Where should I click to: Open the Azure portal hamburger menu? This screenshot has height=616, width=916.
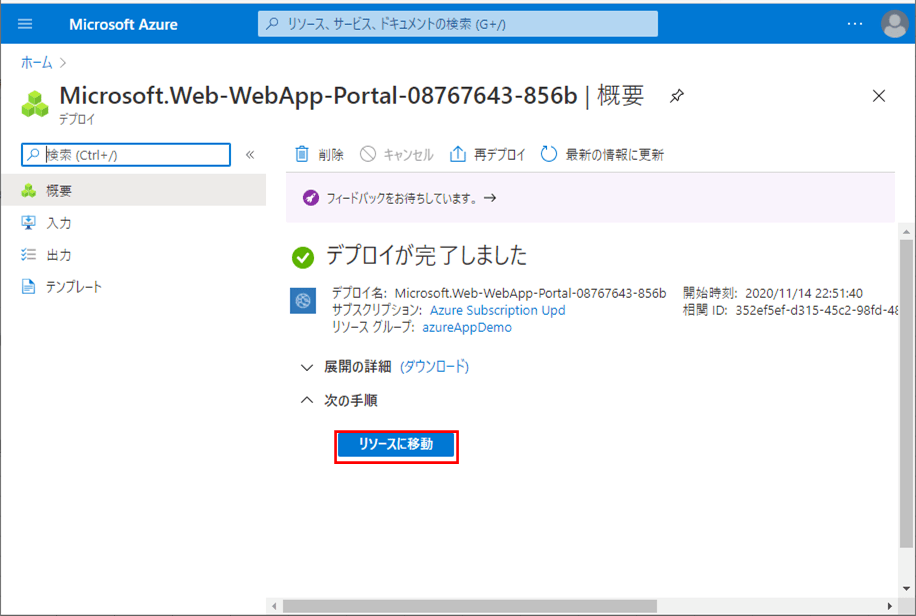point(25,24)
